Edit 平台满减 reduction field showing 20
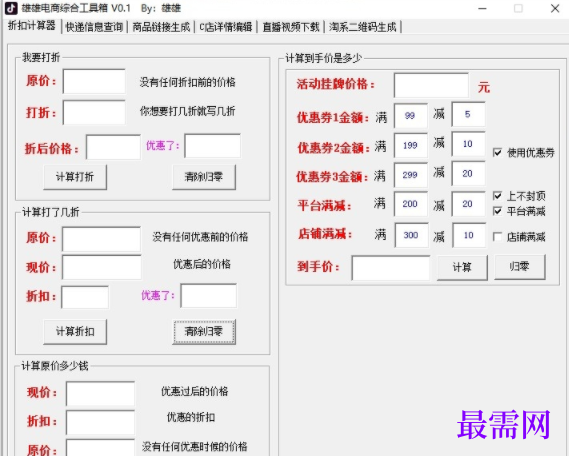The width and height of the screenshot is (569, 456). tap(468, 204)
